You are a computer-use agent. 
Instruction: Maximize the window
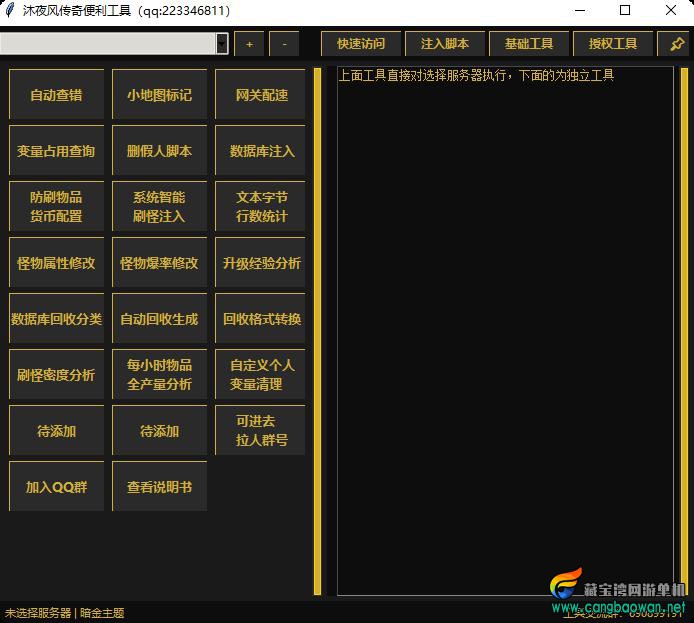pos(625,10)
